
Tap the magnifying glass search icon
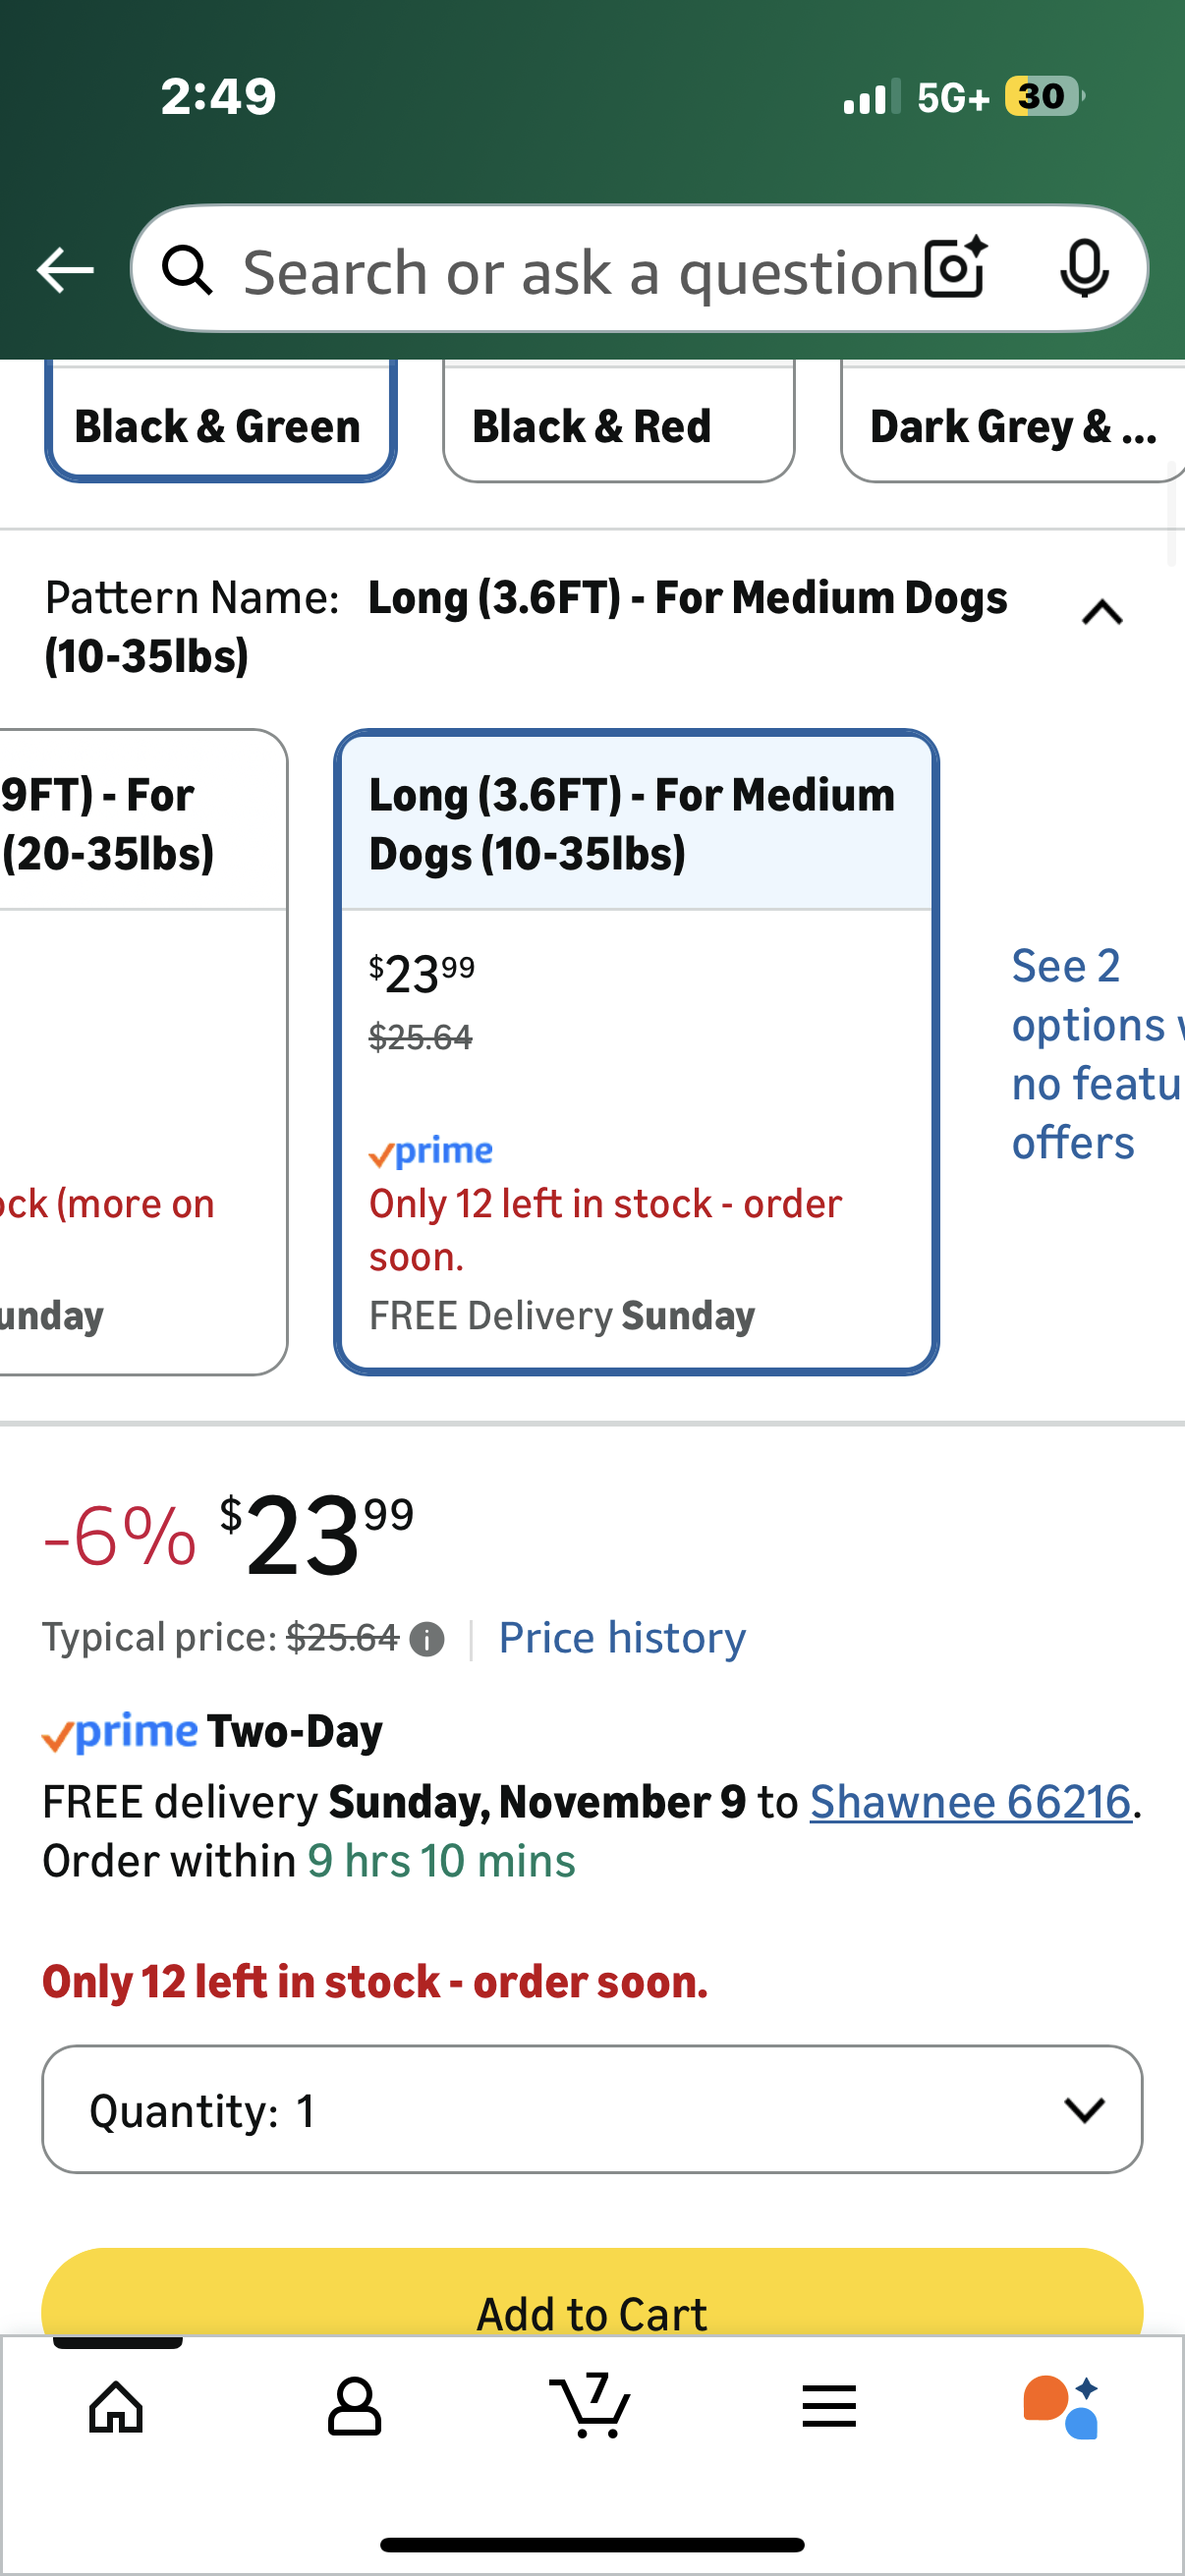click(188, 270)
